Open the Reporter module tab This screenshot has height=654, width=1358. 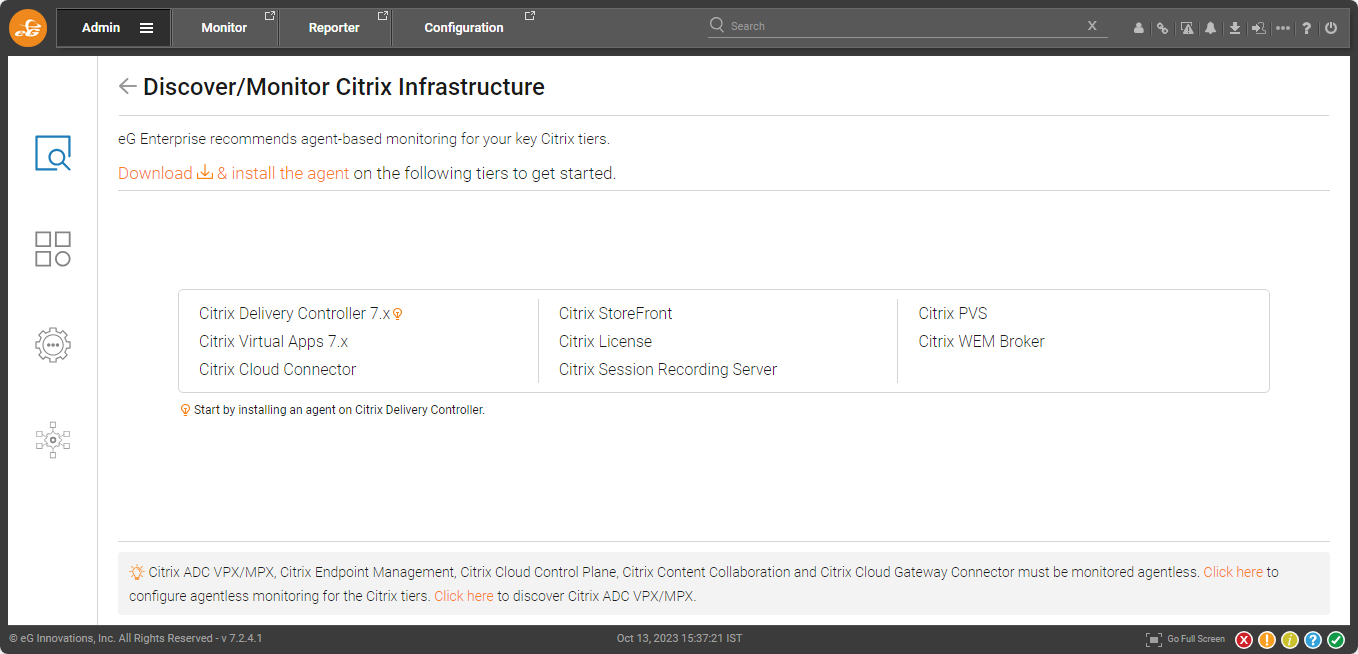[334, 28]
